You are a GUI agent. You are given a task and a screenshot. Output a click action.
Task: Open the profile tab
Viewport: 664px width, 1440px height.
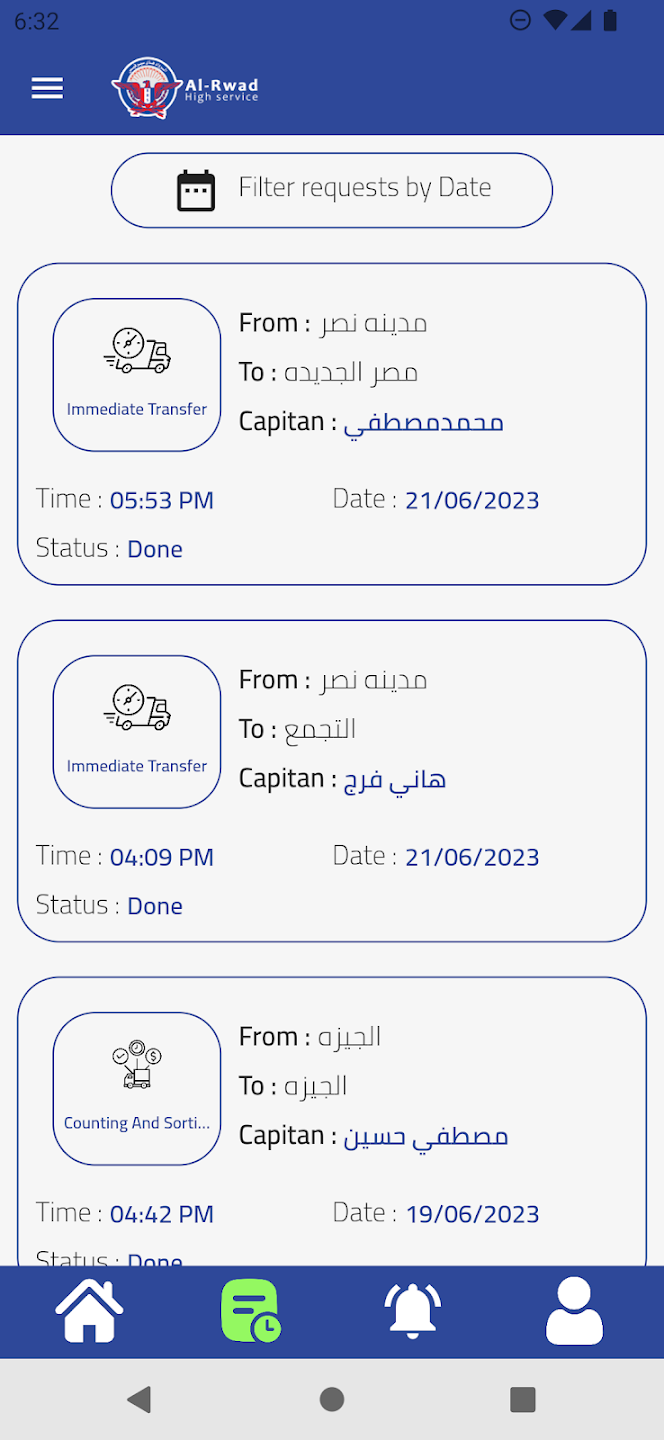click(x=574, y=1311)
